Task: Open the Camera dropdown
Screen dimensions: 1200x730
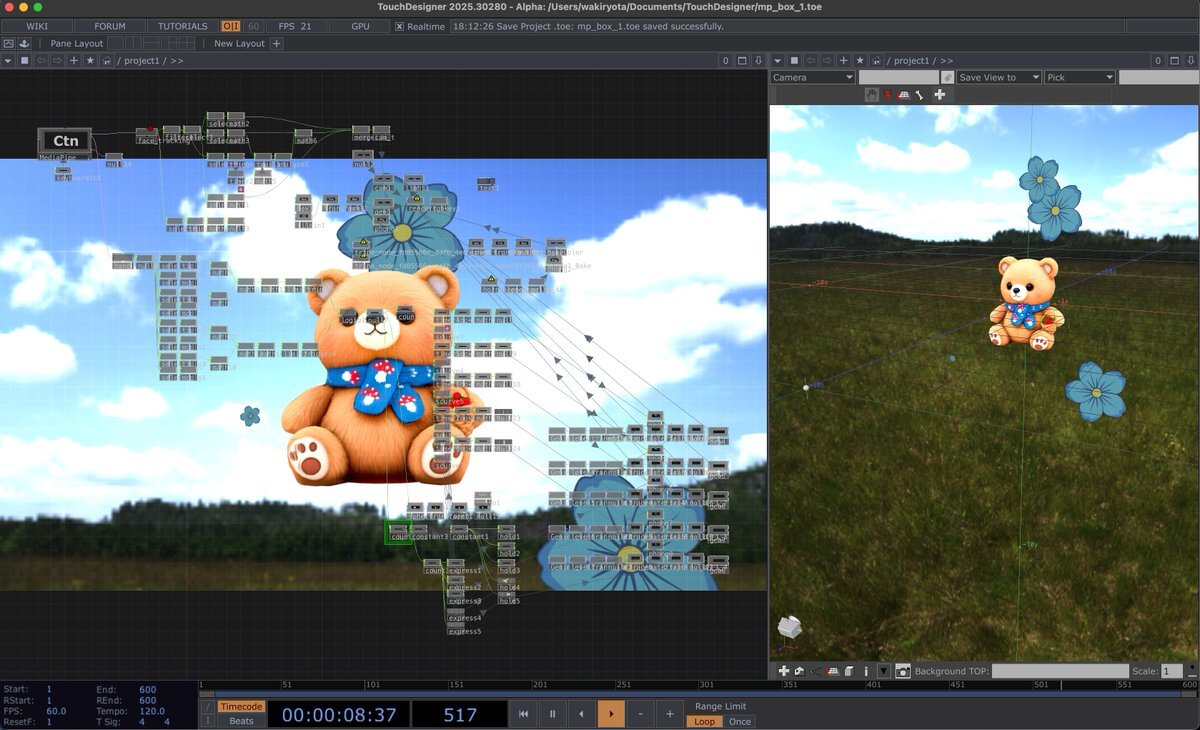Action: pyautogui.click(x=812, y=77)
